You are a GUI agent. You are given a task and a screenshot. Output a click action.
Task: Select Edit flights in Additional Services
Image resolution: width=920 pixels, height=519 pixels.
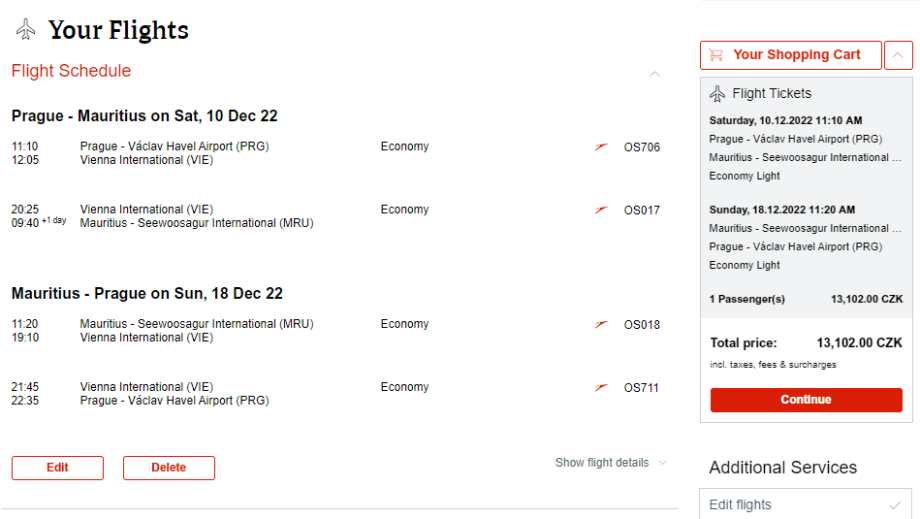pyautogui.click(x=741, y=505)
